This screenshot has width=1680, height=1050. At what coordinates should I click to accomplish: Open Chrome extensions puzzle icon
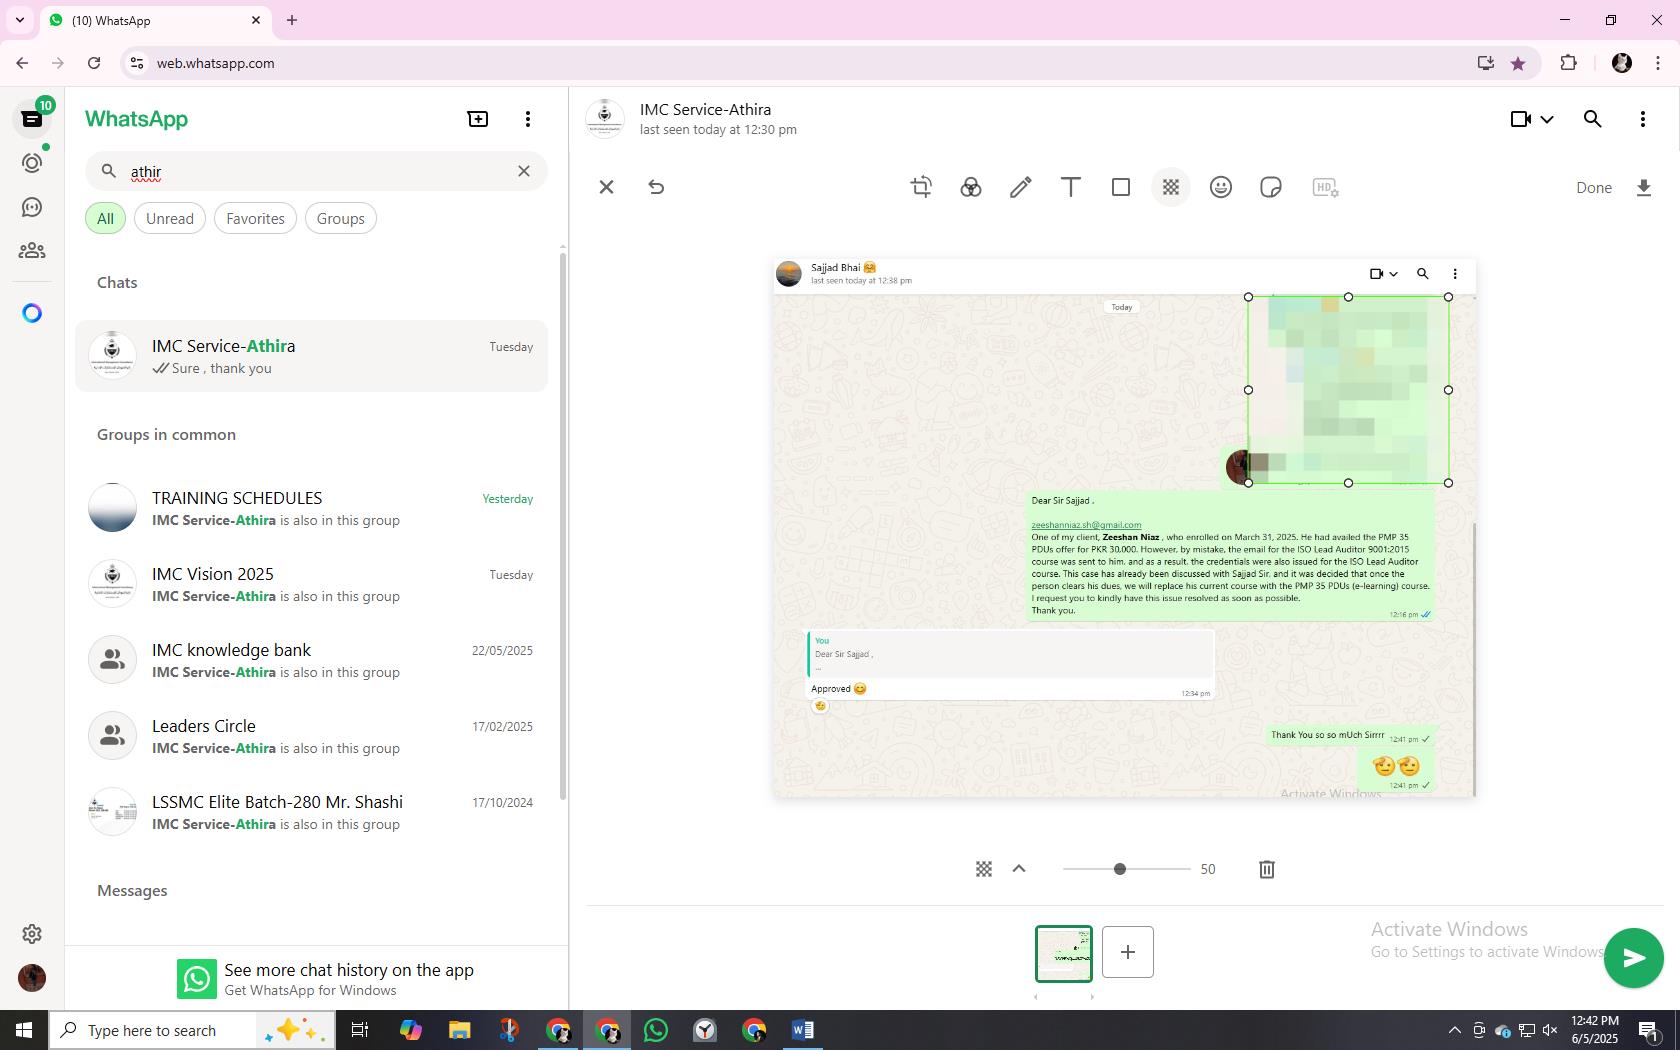point(1568,63)
